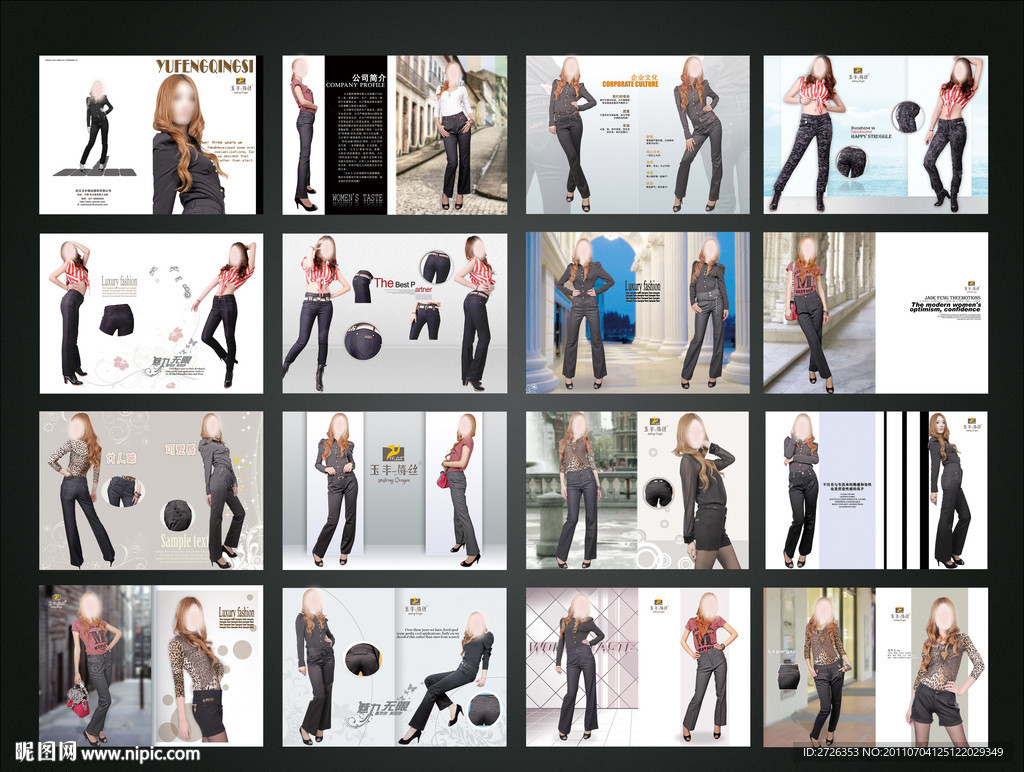Click the Sample text caption
This screenshot has width=1024, height=772.
(x=184, y=541)
